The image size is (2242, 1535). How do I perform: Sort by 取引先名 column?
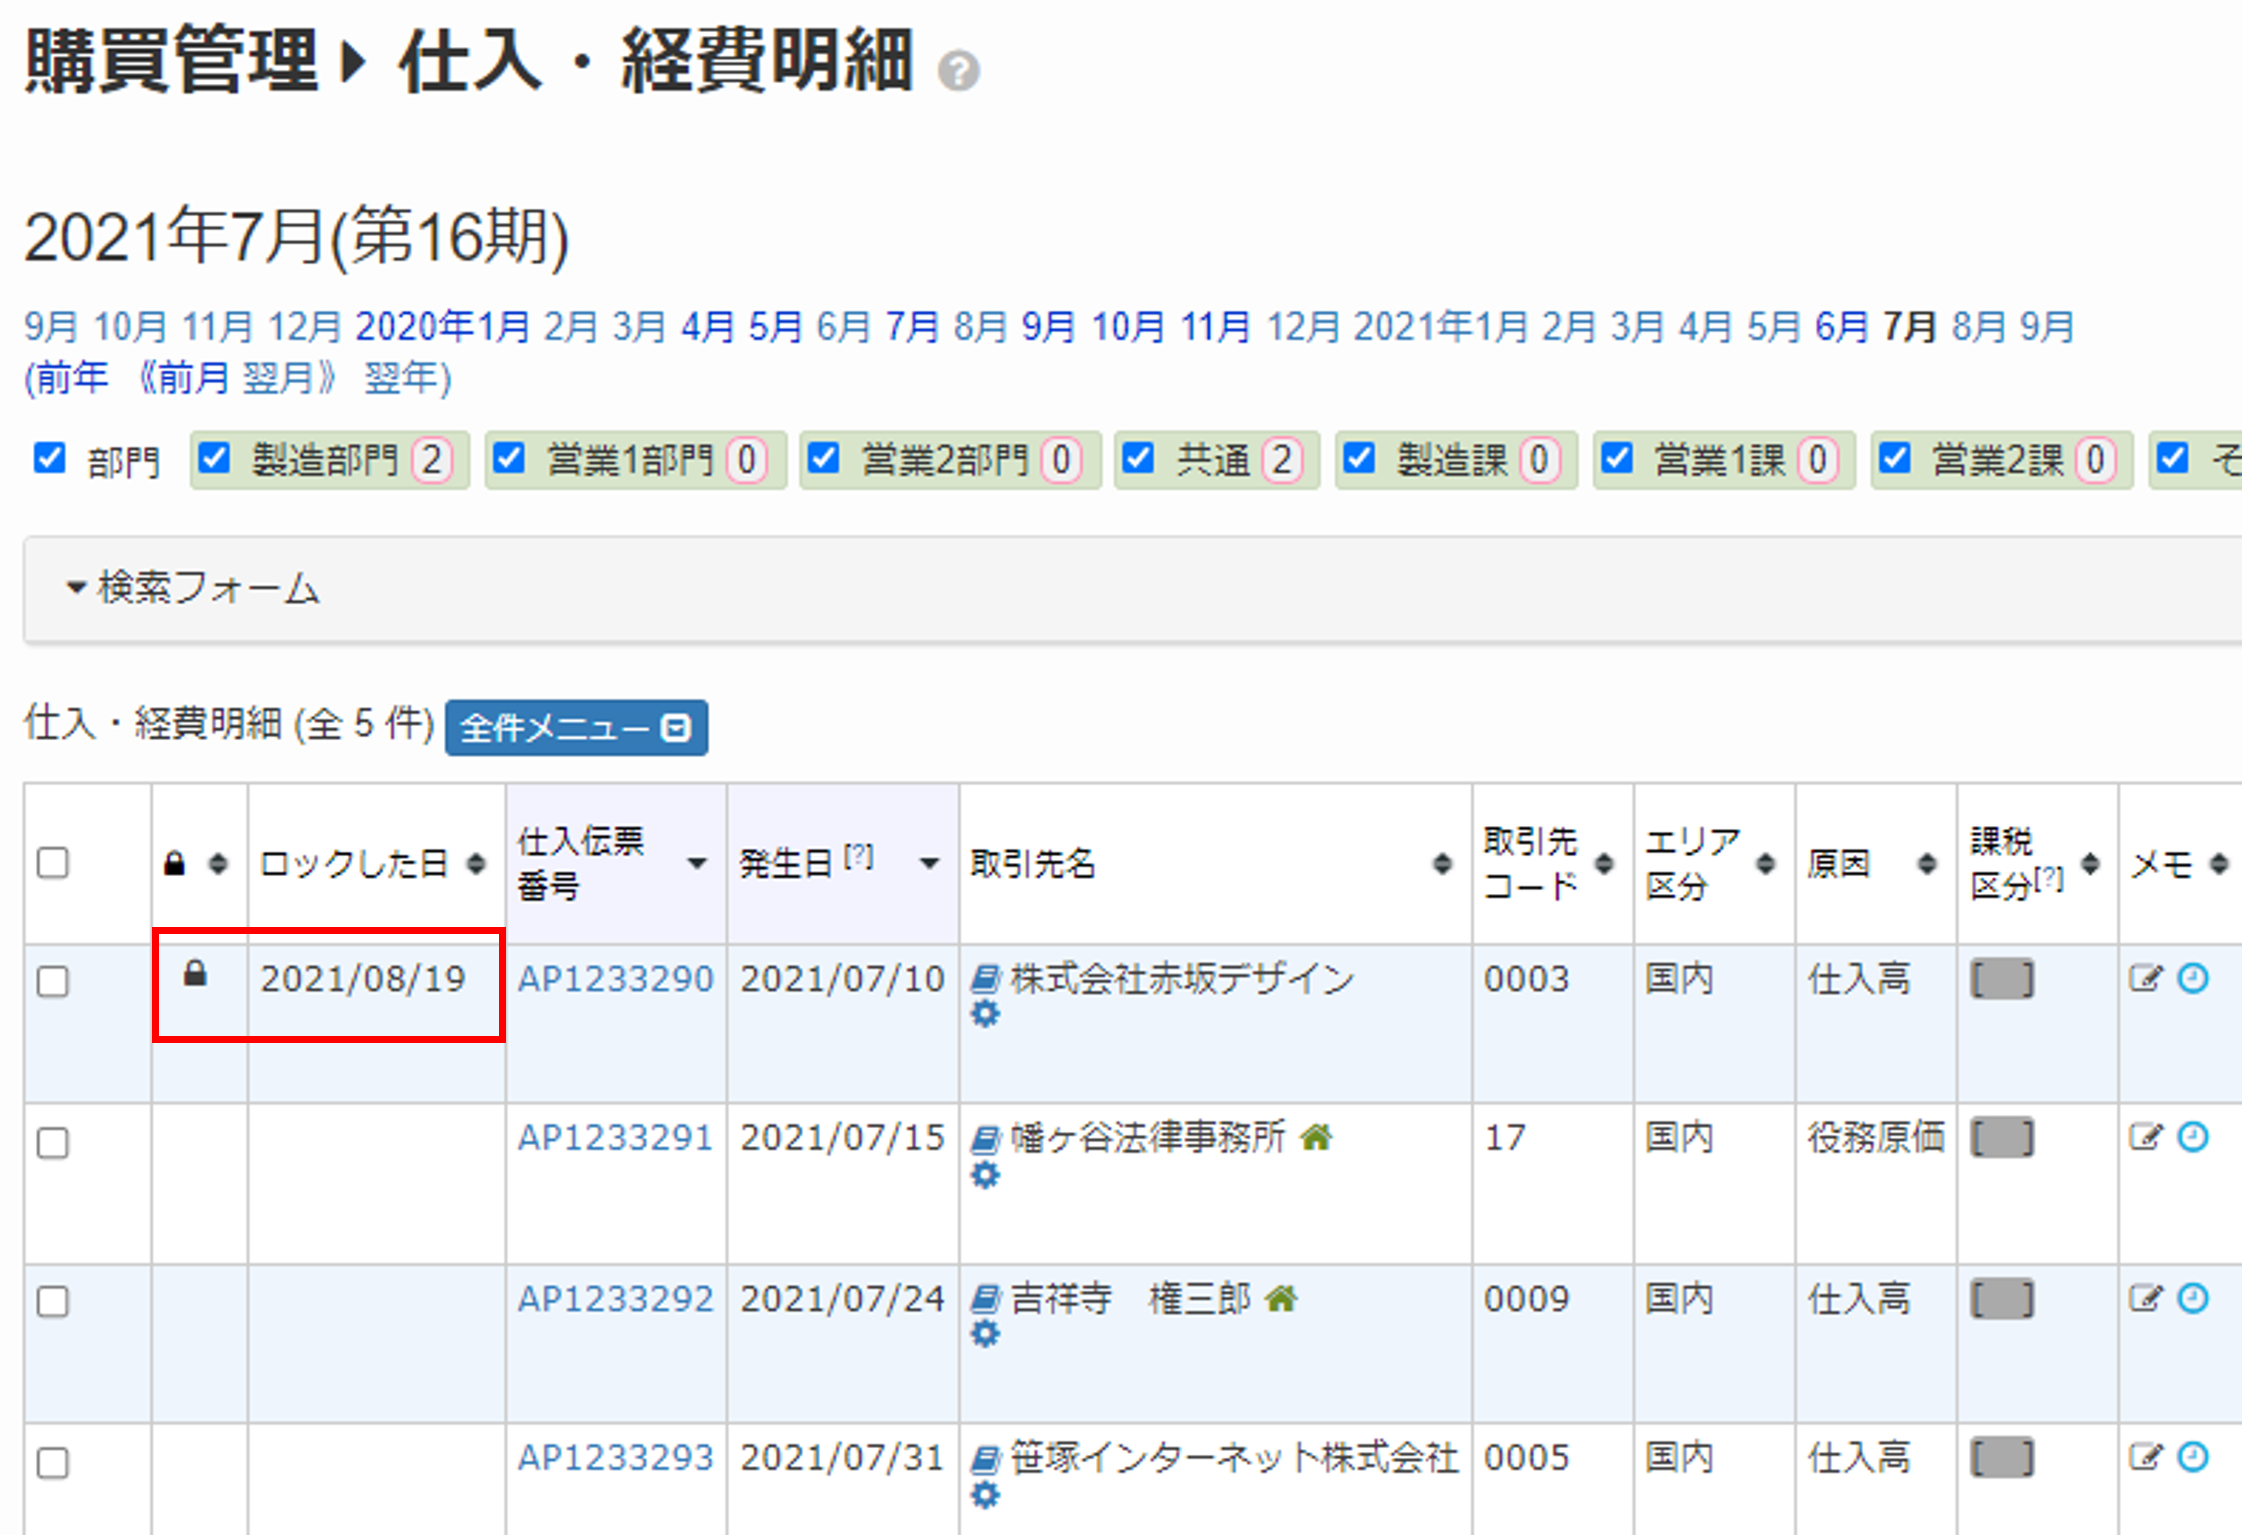[x=1442, y=863]
